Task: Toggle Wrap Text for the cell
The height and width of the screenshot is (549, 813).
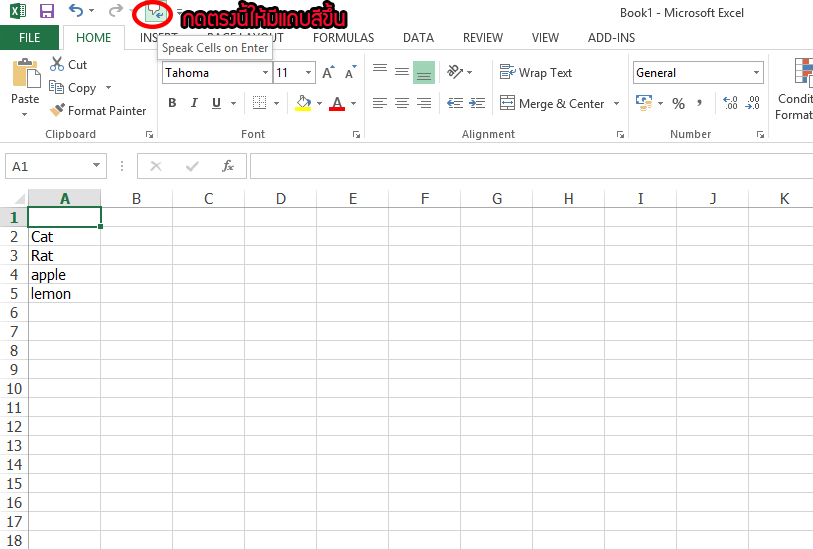Action: pos(536,73)
